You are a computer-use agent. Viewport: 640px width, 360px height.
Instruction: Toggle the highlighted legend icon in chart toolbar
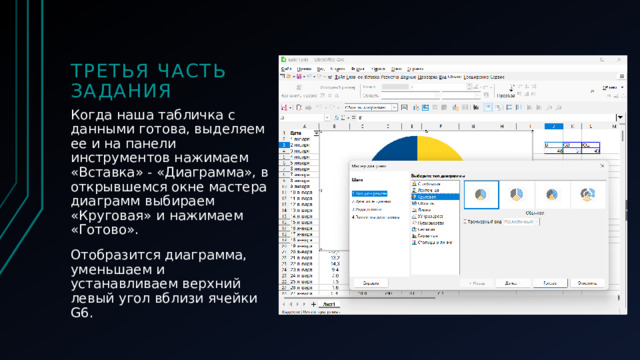point(488,108)
